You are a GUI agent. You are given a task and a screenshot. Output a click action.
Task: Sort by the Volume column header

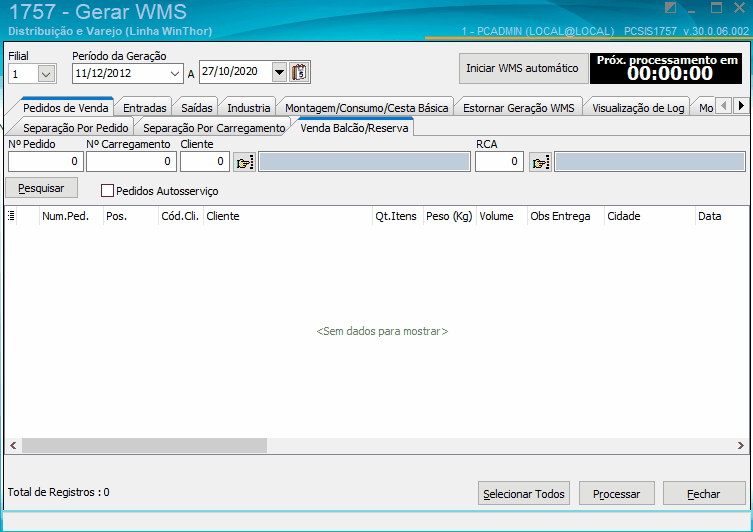click(501, 216)
